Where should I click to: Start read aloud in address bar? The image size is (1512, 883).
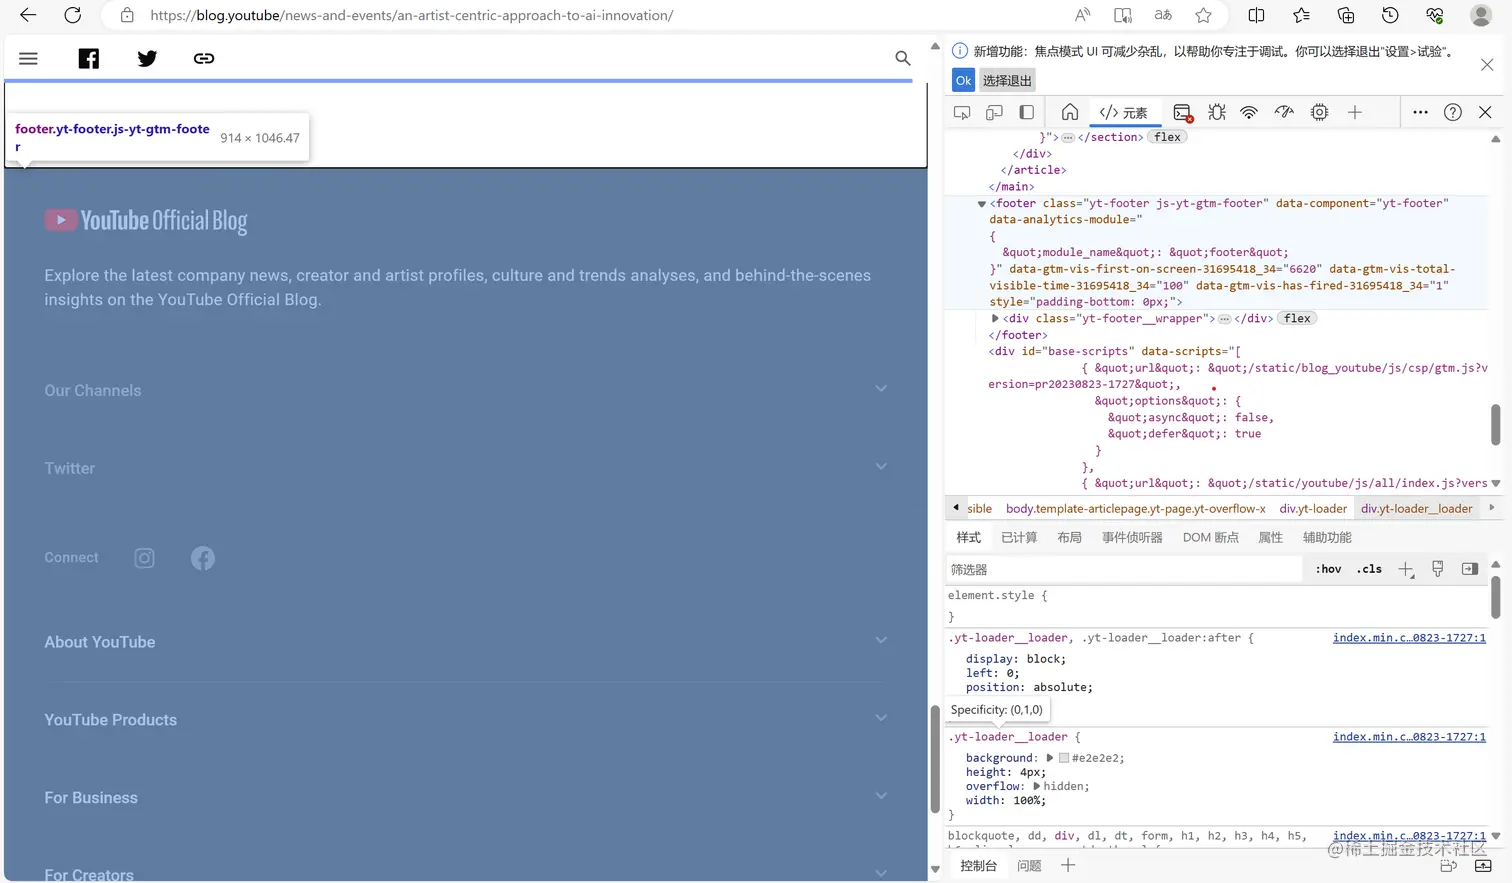pyautogui.click(x=1083, y=15)
